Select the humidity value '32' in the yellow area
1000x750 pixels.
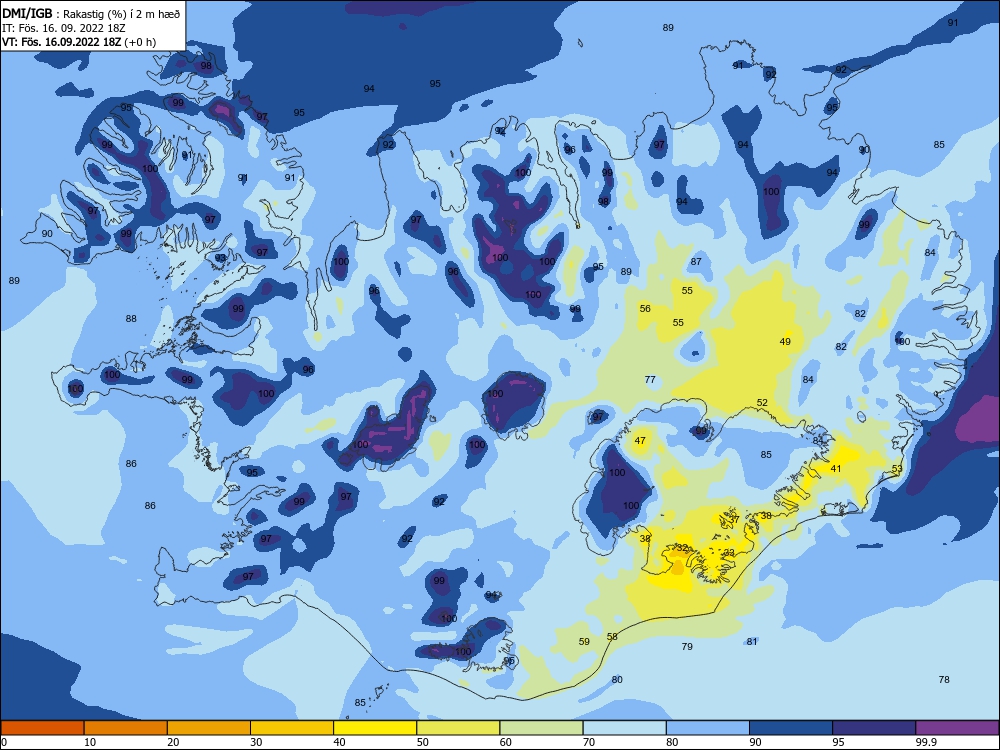(682, 548)
